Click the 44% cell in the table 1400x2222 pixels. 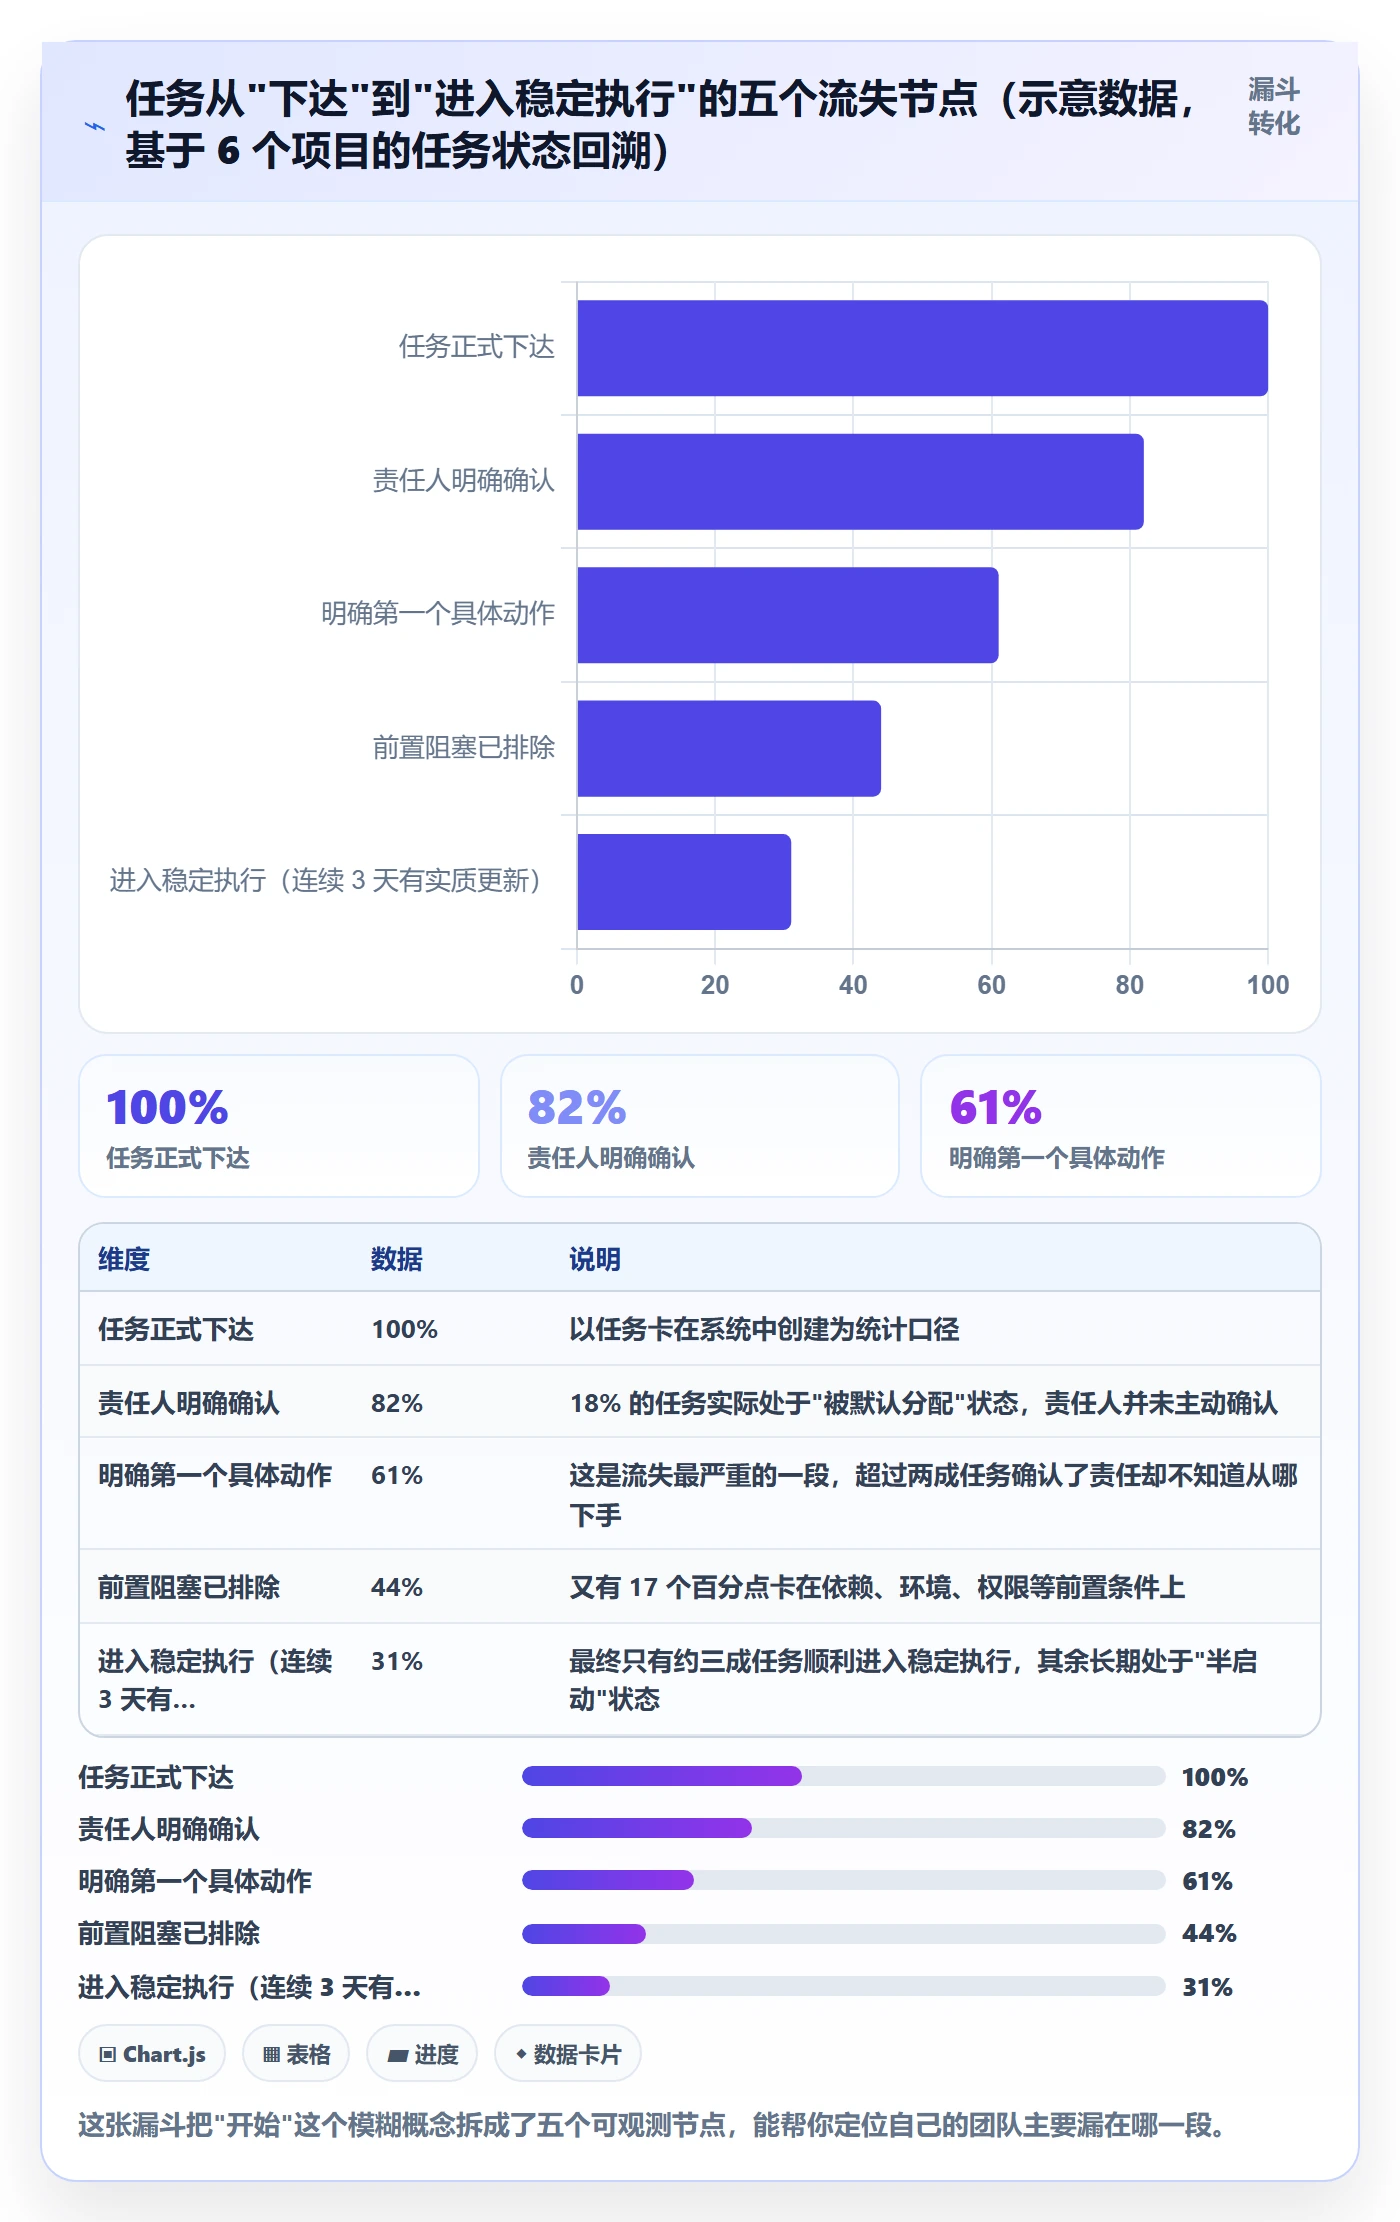pos(397,1587)
